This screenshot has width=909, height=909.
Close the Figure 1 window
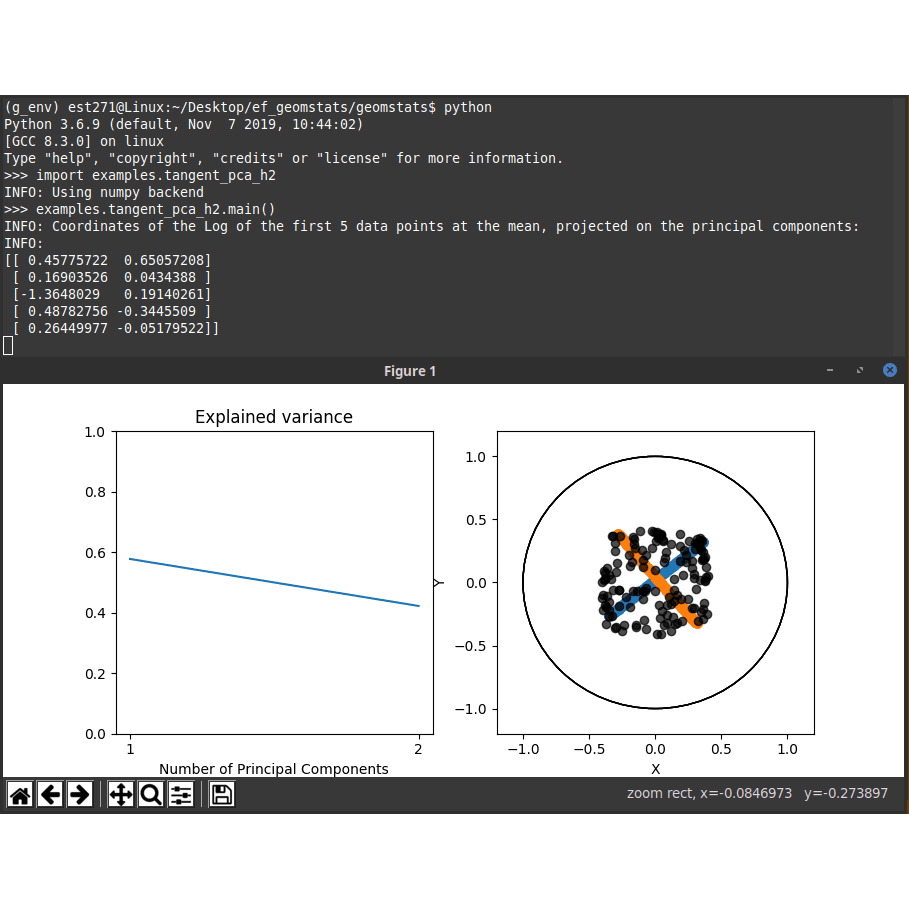tap(889, 370)
